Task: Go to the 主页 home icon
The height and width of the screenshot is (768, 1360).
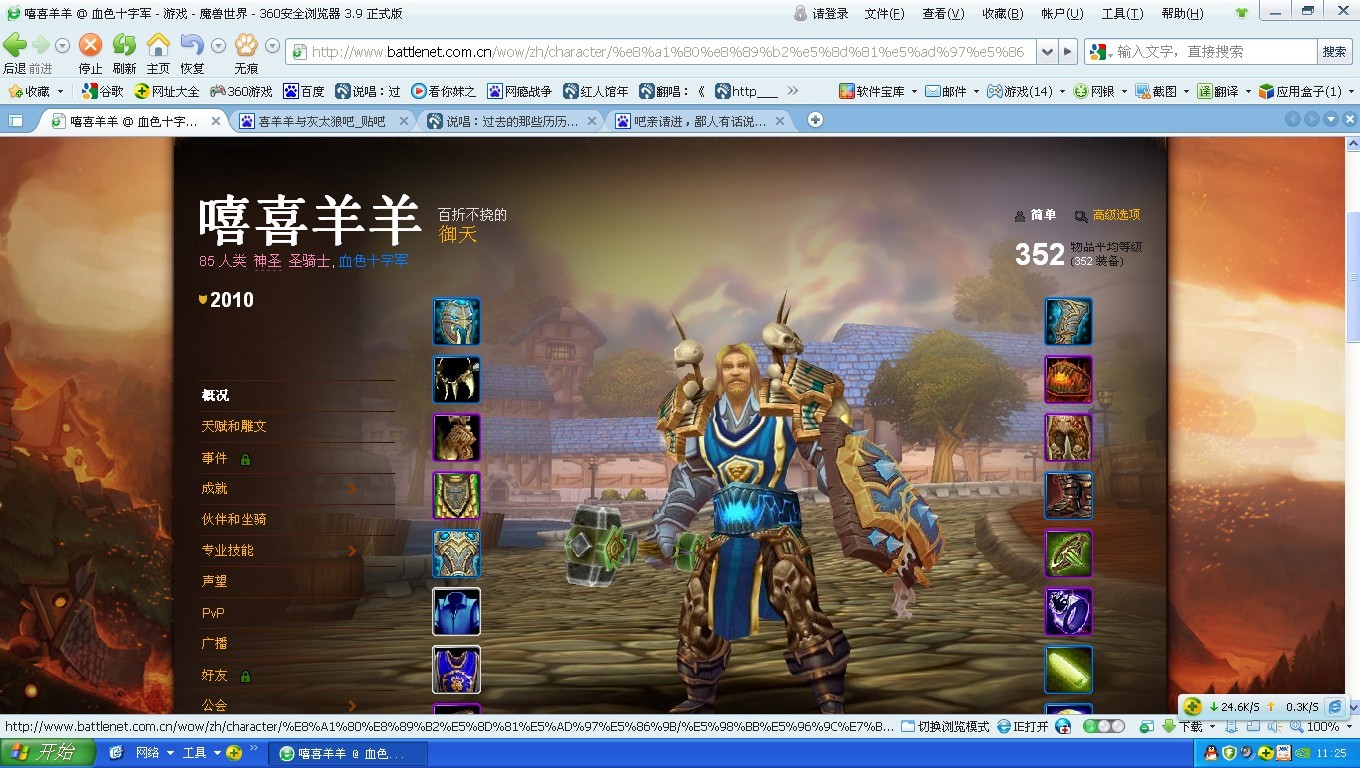Action: [158, 45]
